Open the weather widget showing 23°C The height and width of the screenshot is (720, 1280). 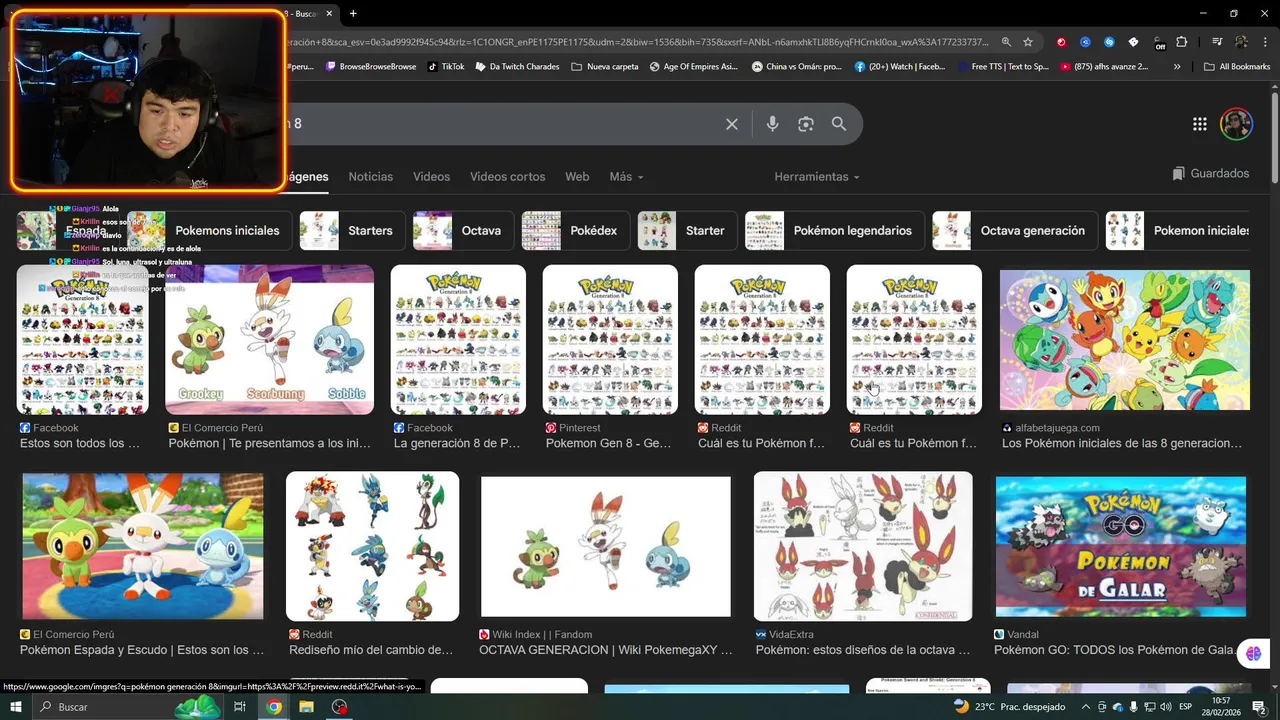(x=1009, y=706)
